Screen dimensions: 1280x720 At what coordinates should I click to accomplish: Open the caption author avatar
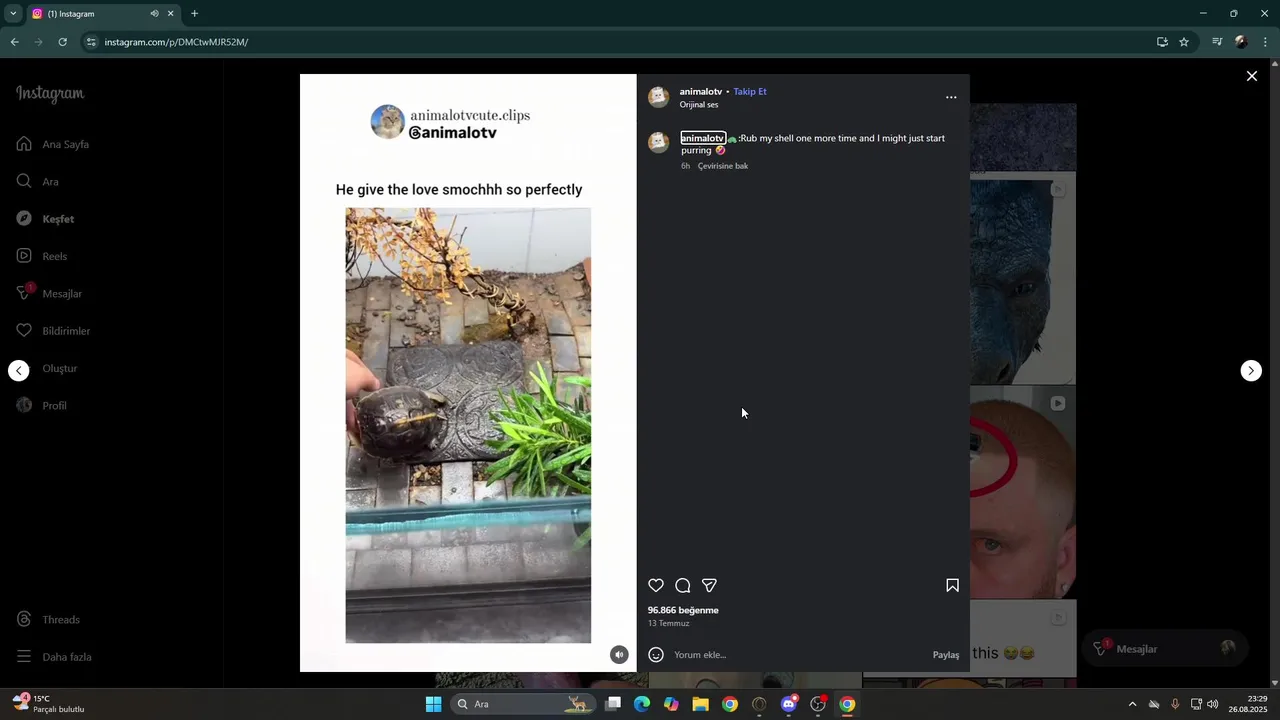coord(658,143)
